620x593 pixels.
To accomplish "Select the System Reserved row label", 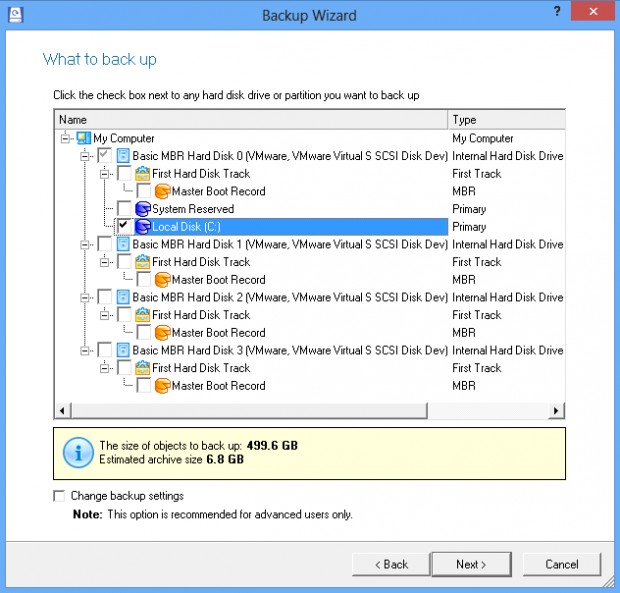I will [193, 209].
